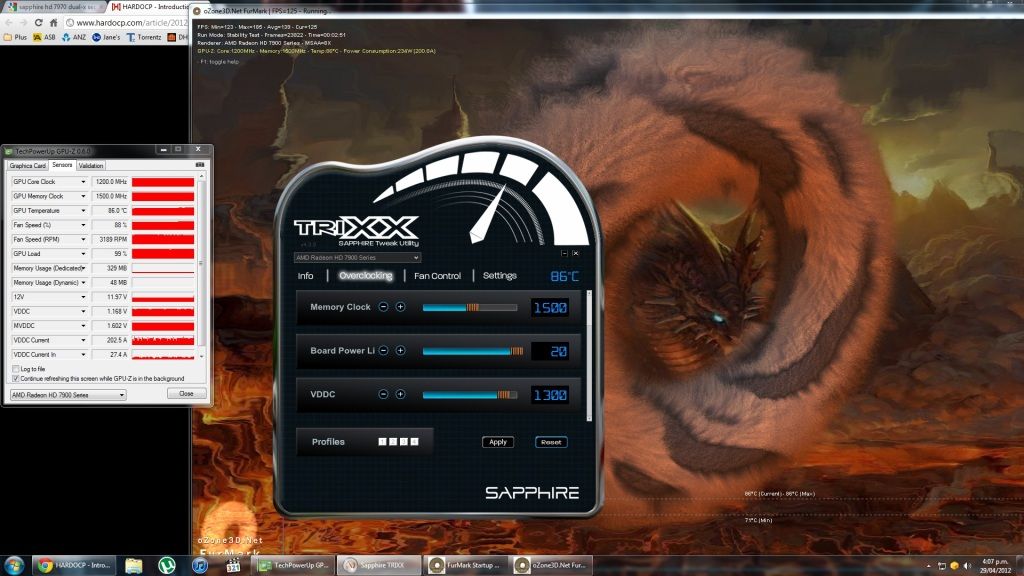
Task: Load TRIXX profile 1
Action: (383, 442)
